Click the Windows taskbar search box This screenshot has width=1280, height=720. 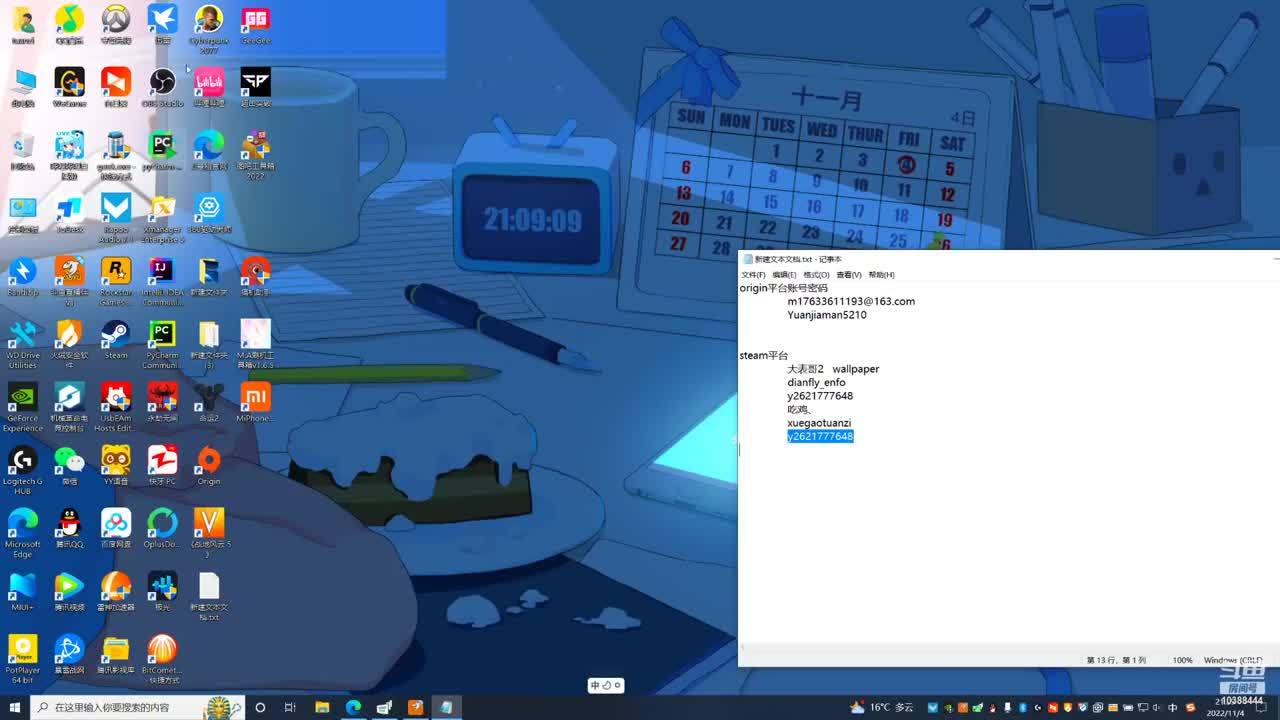(137, 707)
